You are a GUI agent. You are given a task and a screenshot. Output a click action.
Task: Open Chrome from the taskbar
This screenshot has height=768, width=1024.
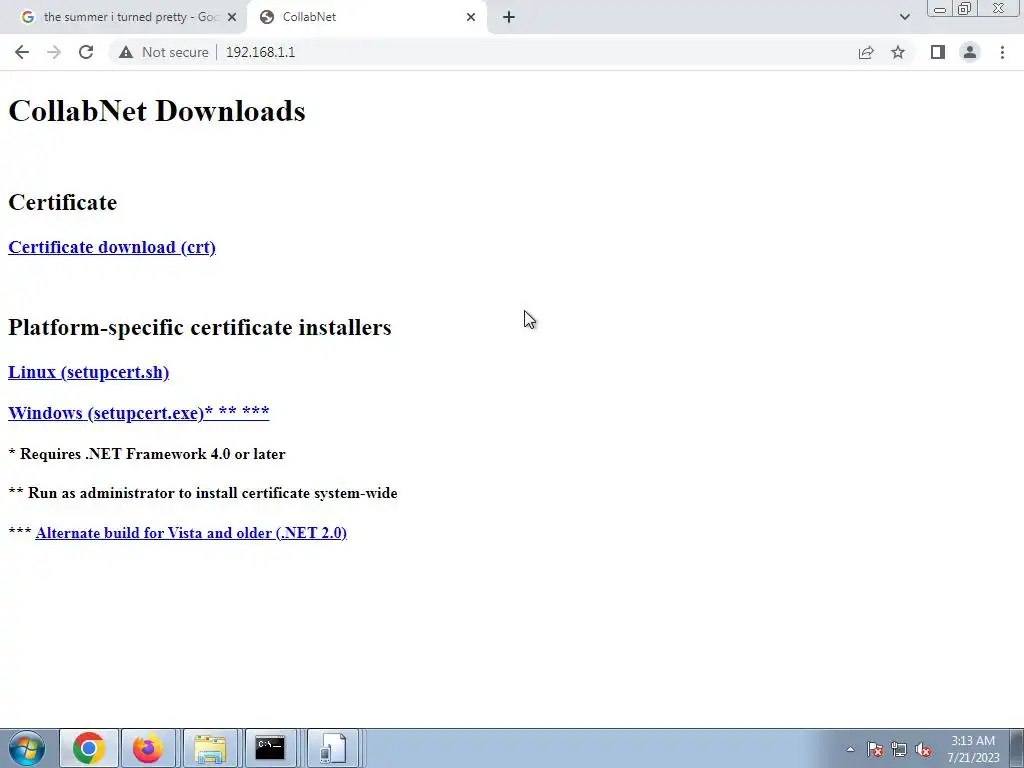[x=89, y=748]
